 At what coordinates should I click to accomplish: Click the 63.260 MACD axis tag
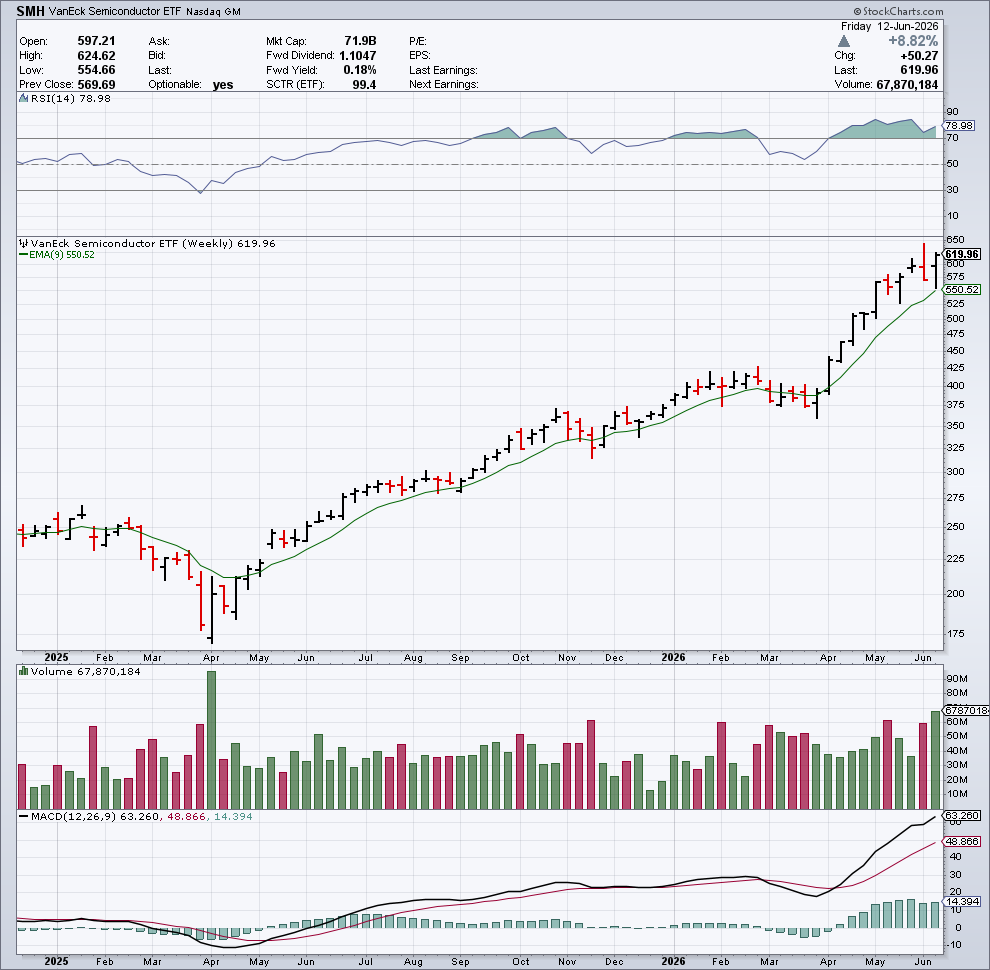[x=962, y=816]
